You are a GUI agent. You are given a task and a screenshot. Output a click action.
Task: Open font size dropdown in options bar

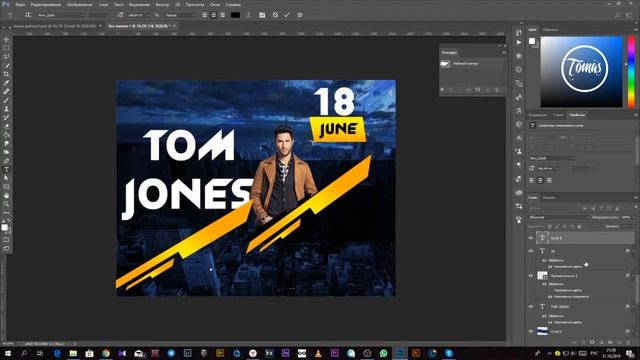(x=138, y=15)
